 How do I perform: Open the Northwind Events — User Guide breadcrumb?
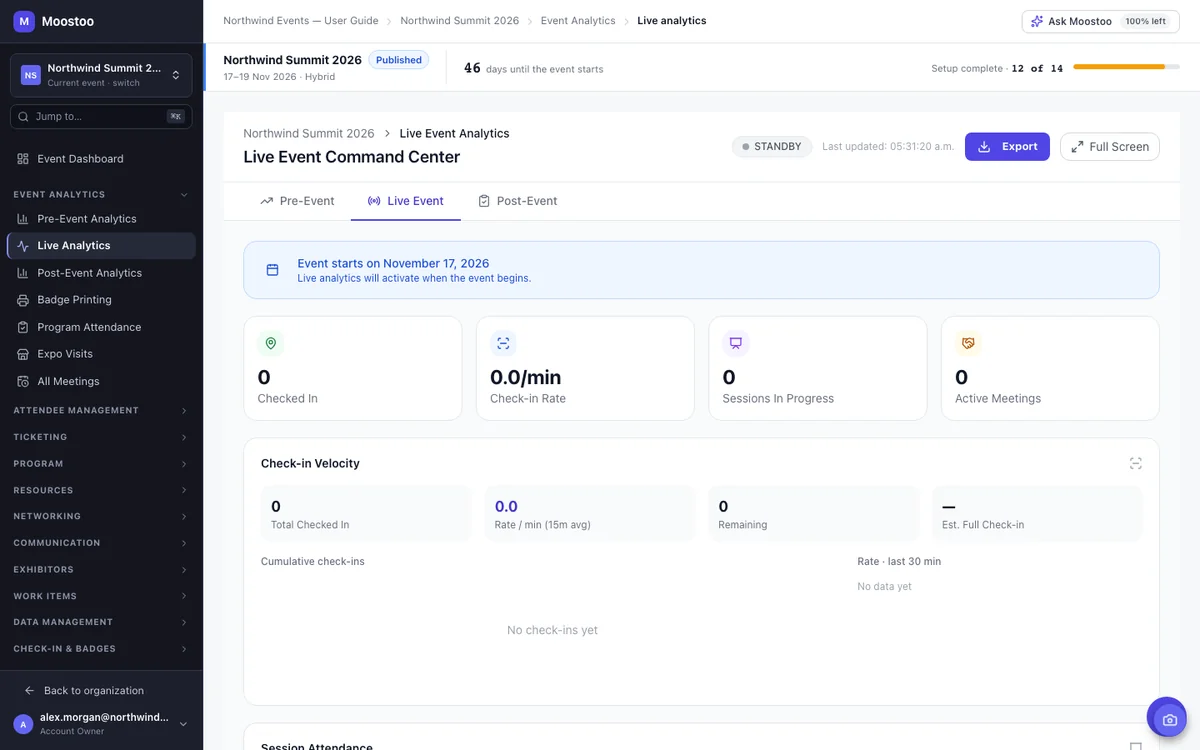(x=301, y=21)
